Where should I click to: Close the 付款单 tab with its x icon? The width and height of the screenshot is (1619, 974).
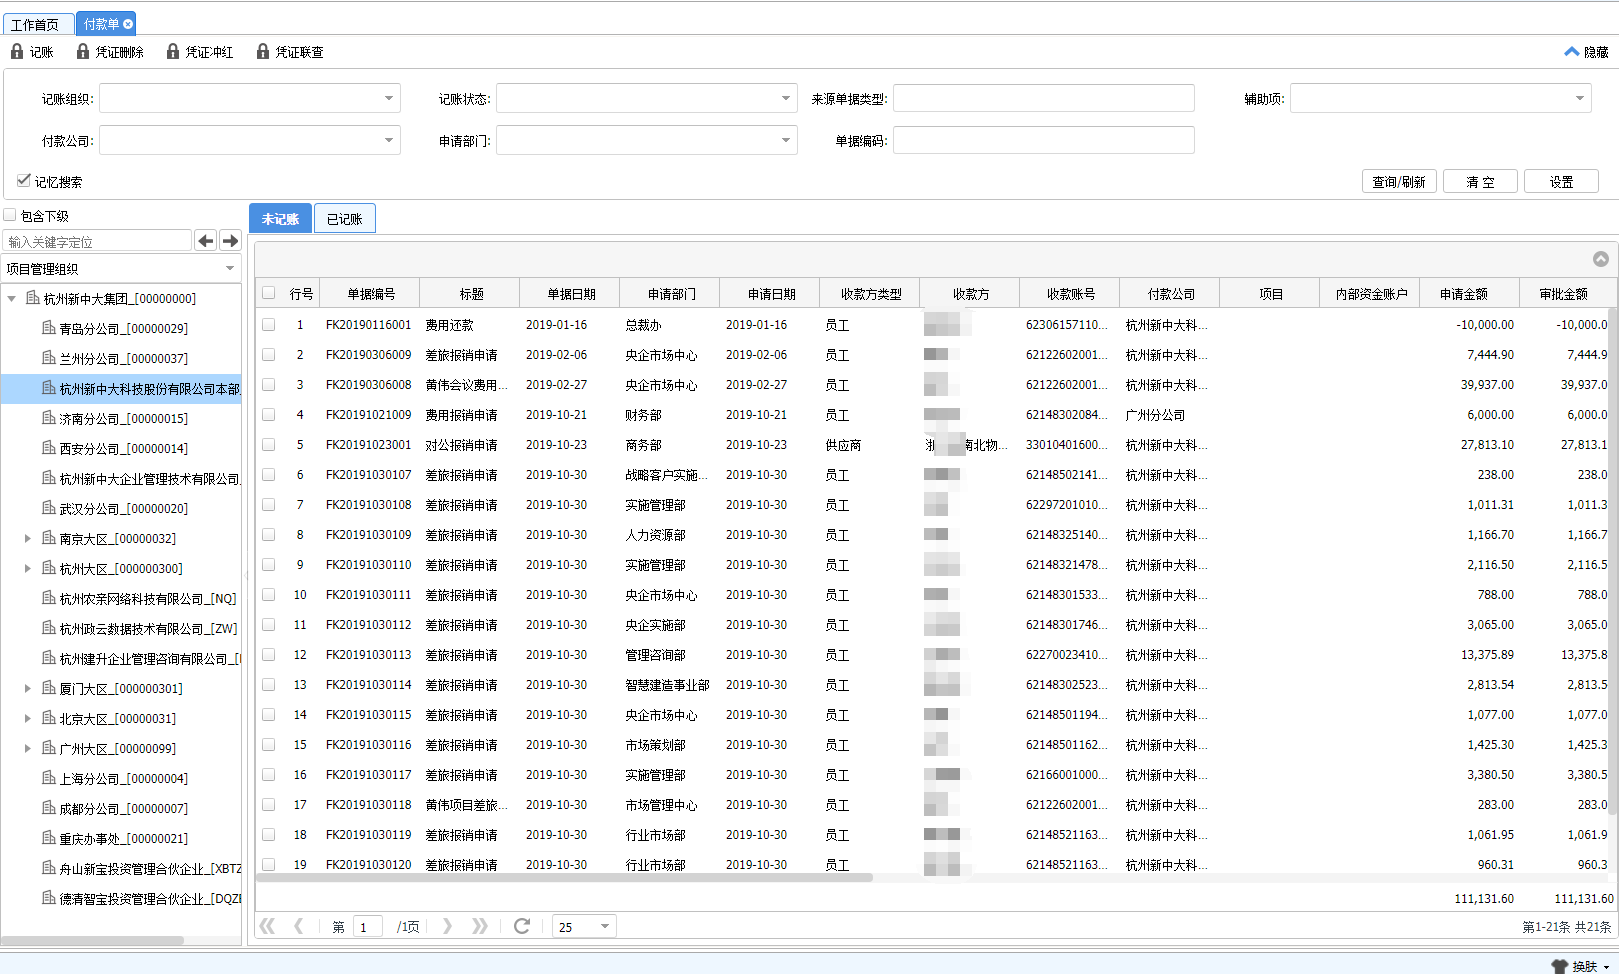click(x=128, y=24)
